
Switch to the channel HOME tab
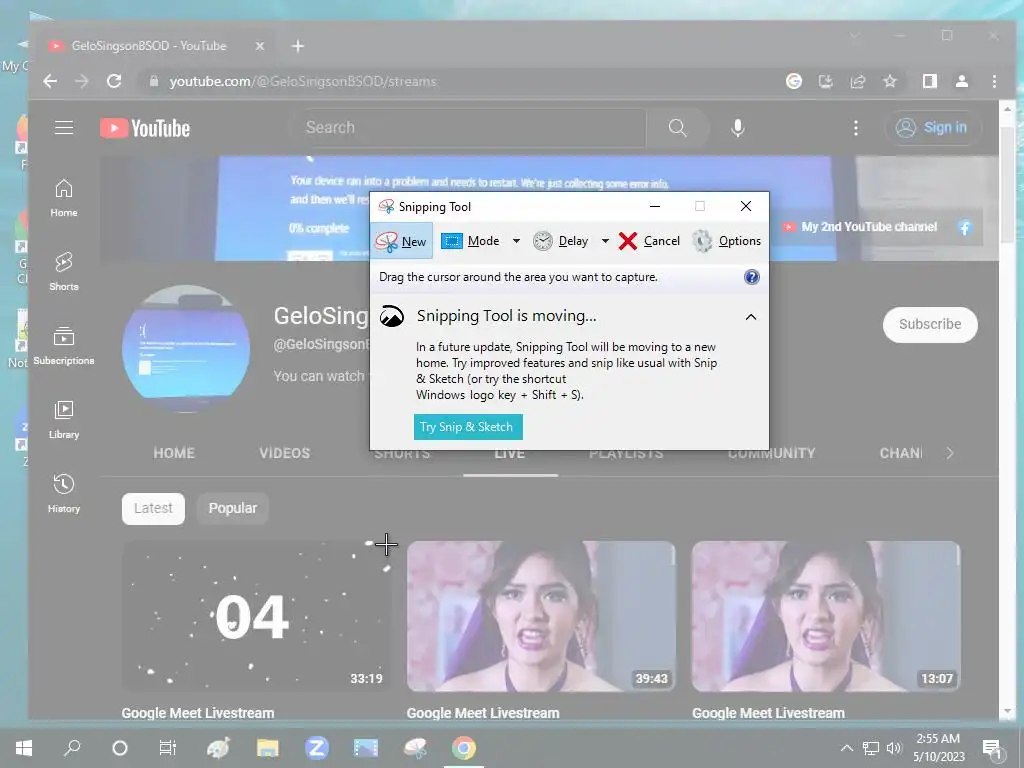tap(174, 453)
